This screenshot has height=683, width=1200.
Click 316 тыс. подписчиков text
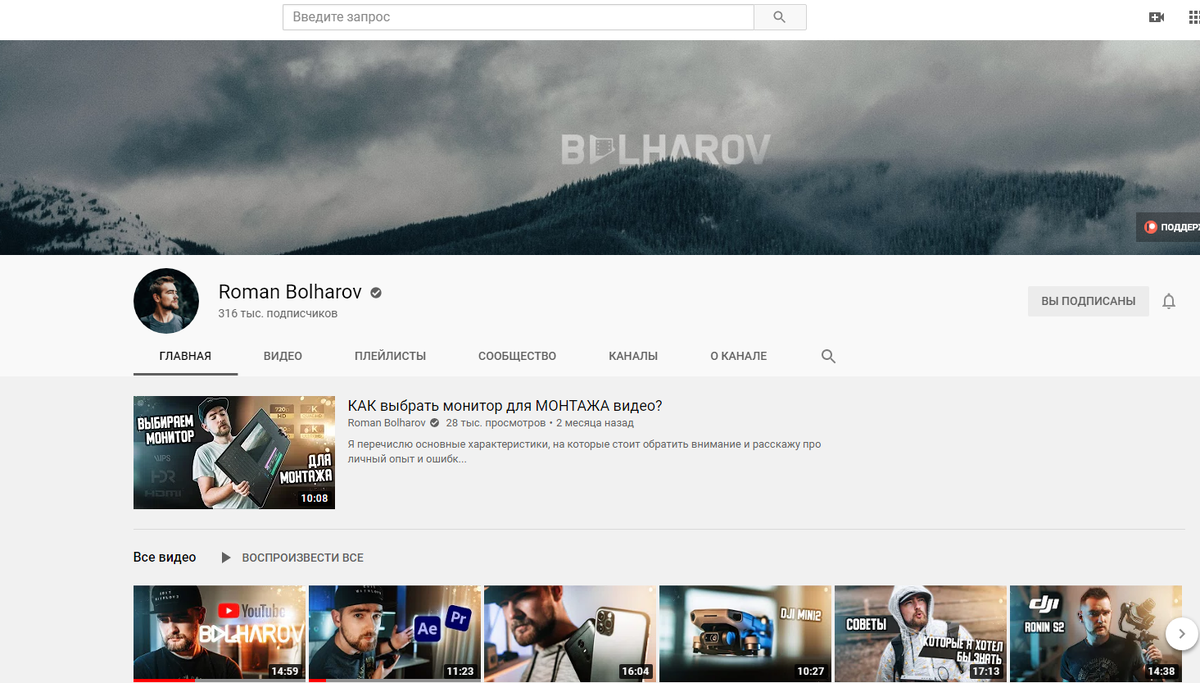(x=278, y=314)
